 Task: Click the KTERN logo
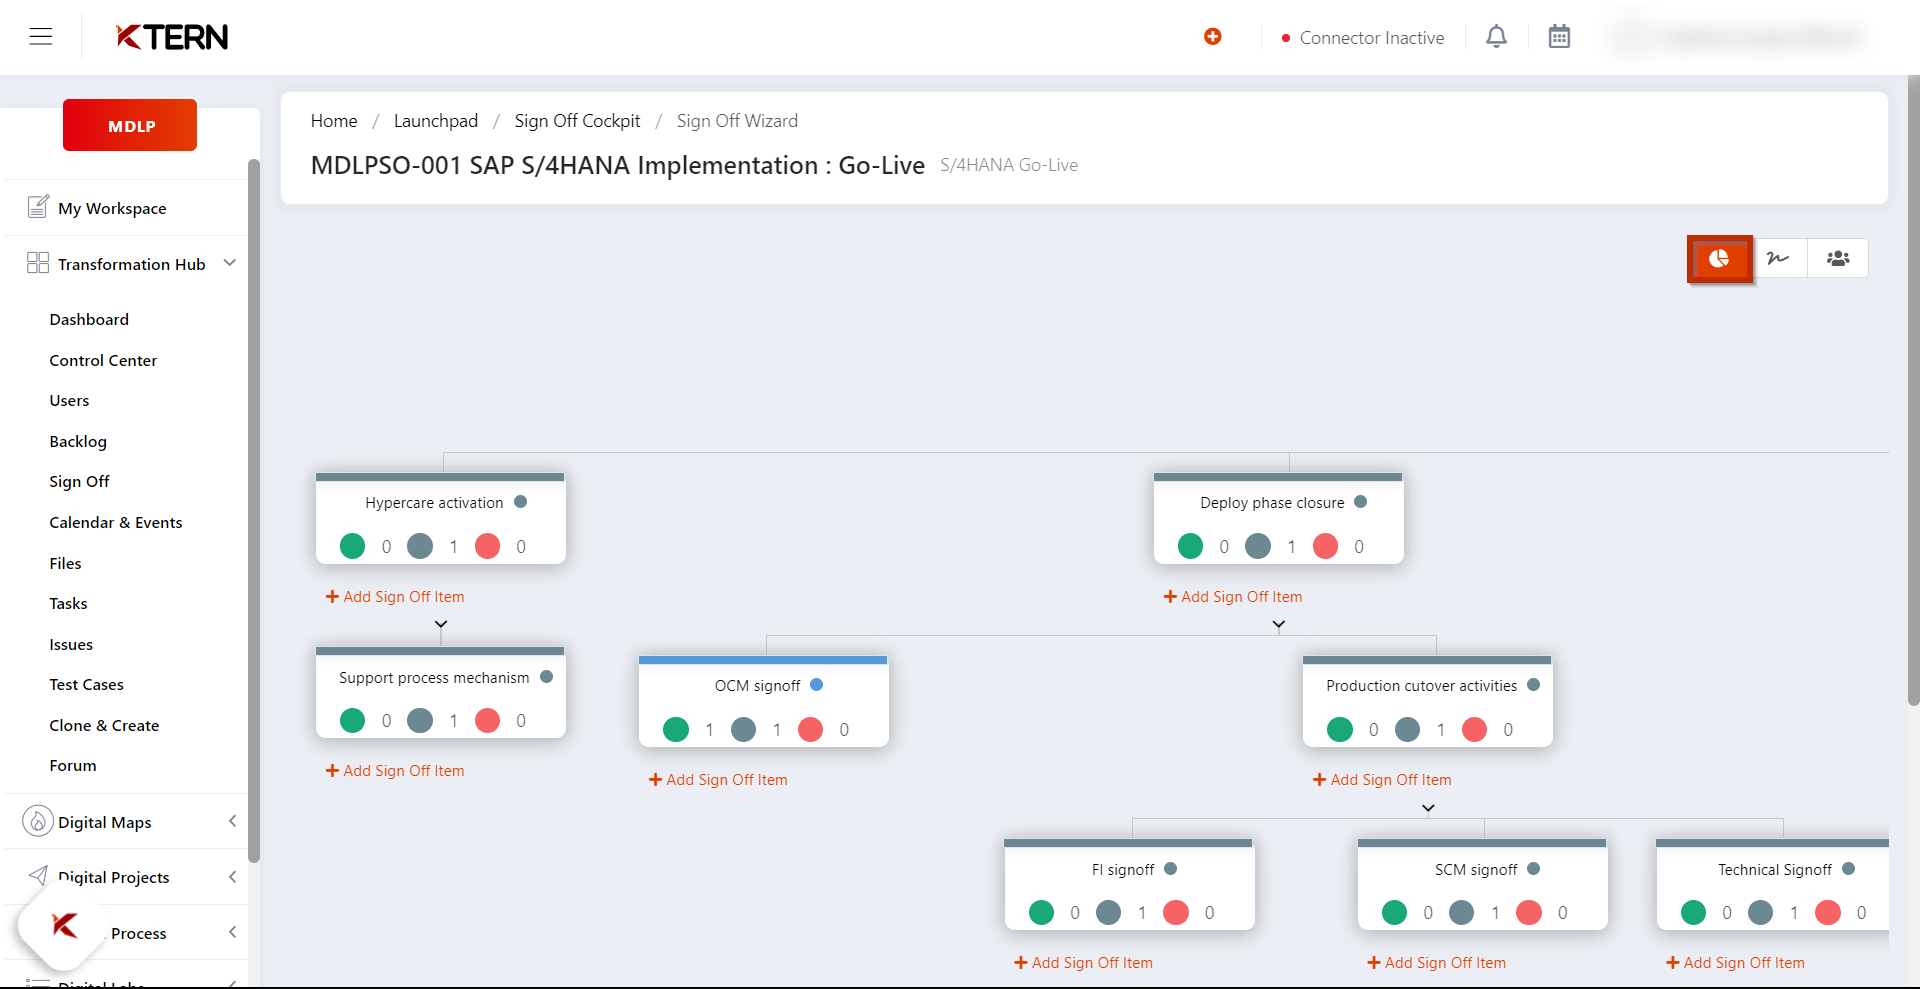pos(172,37)
